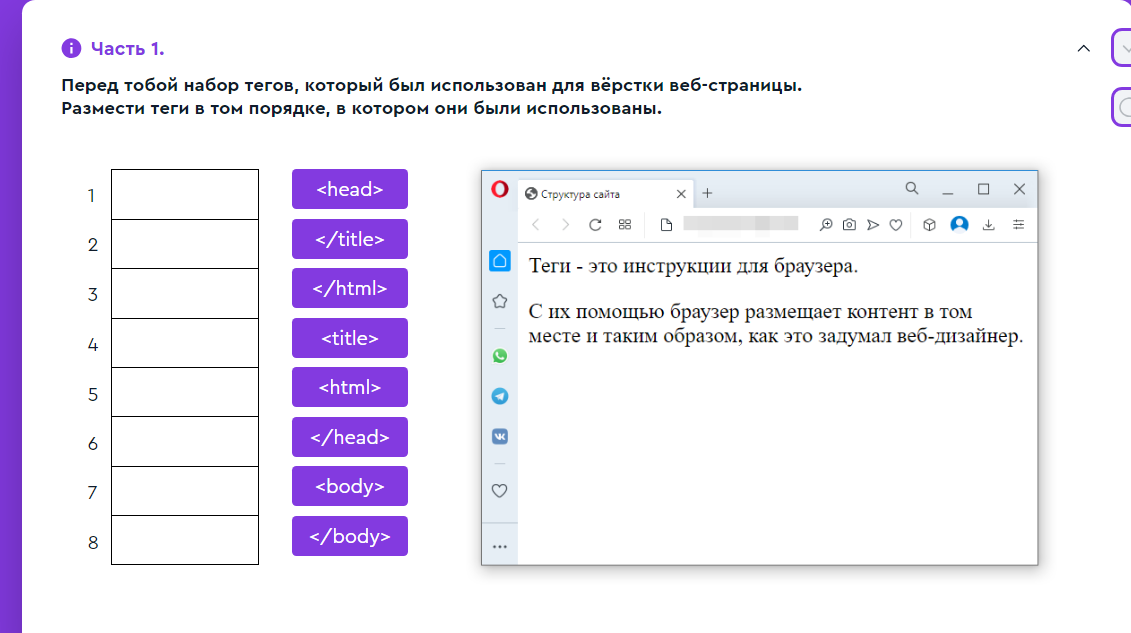Reload the page in Opera
The height and width of the screenshot is (633, 1131).
(x=595, y=225)
